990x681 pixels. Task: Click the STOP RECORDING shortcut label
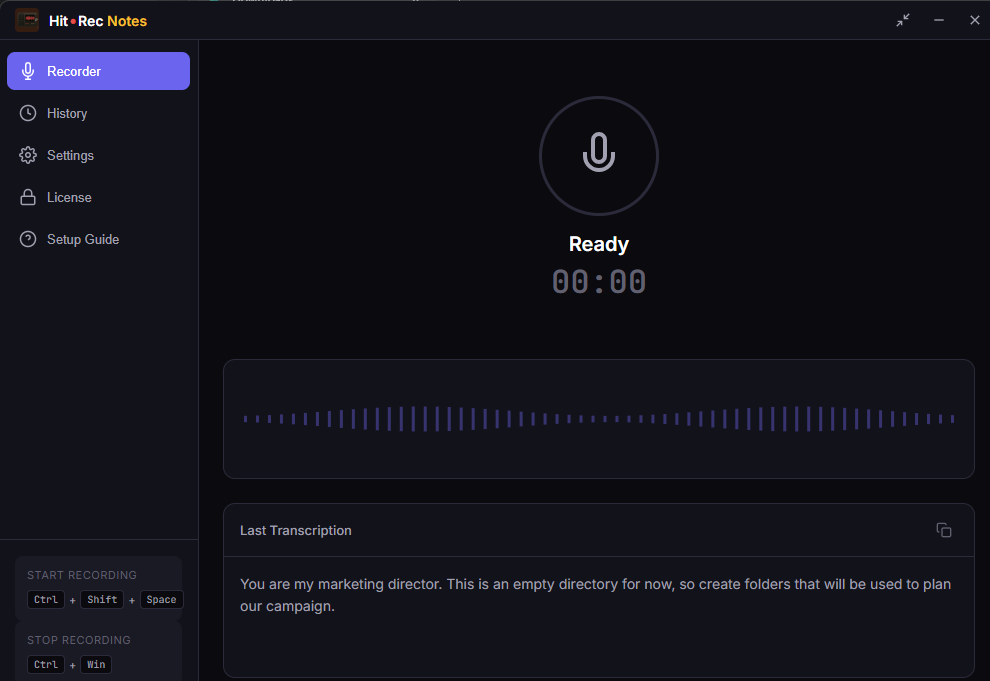[79, 640]
